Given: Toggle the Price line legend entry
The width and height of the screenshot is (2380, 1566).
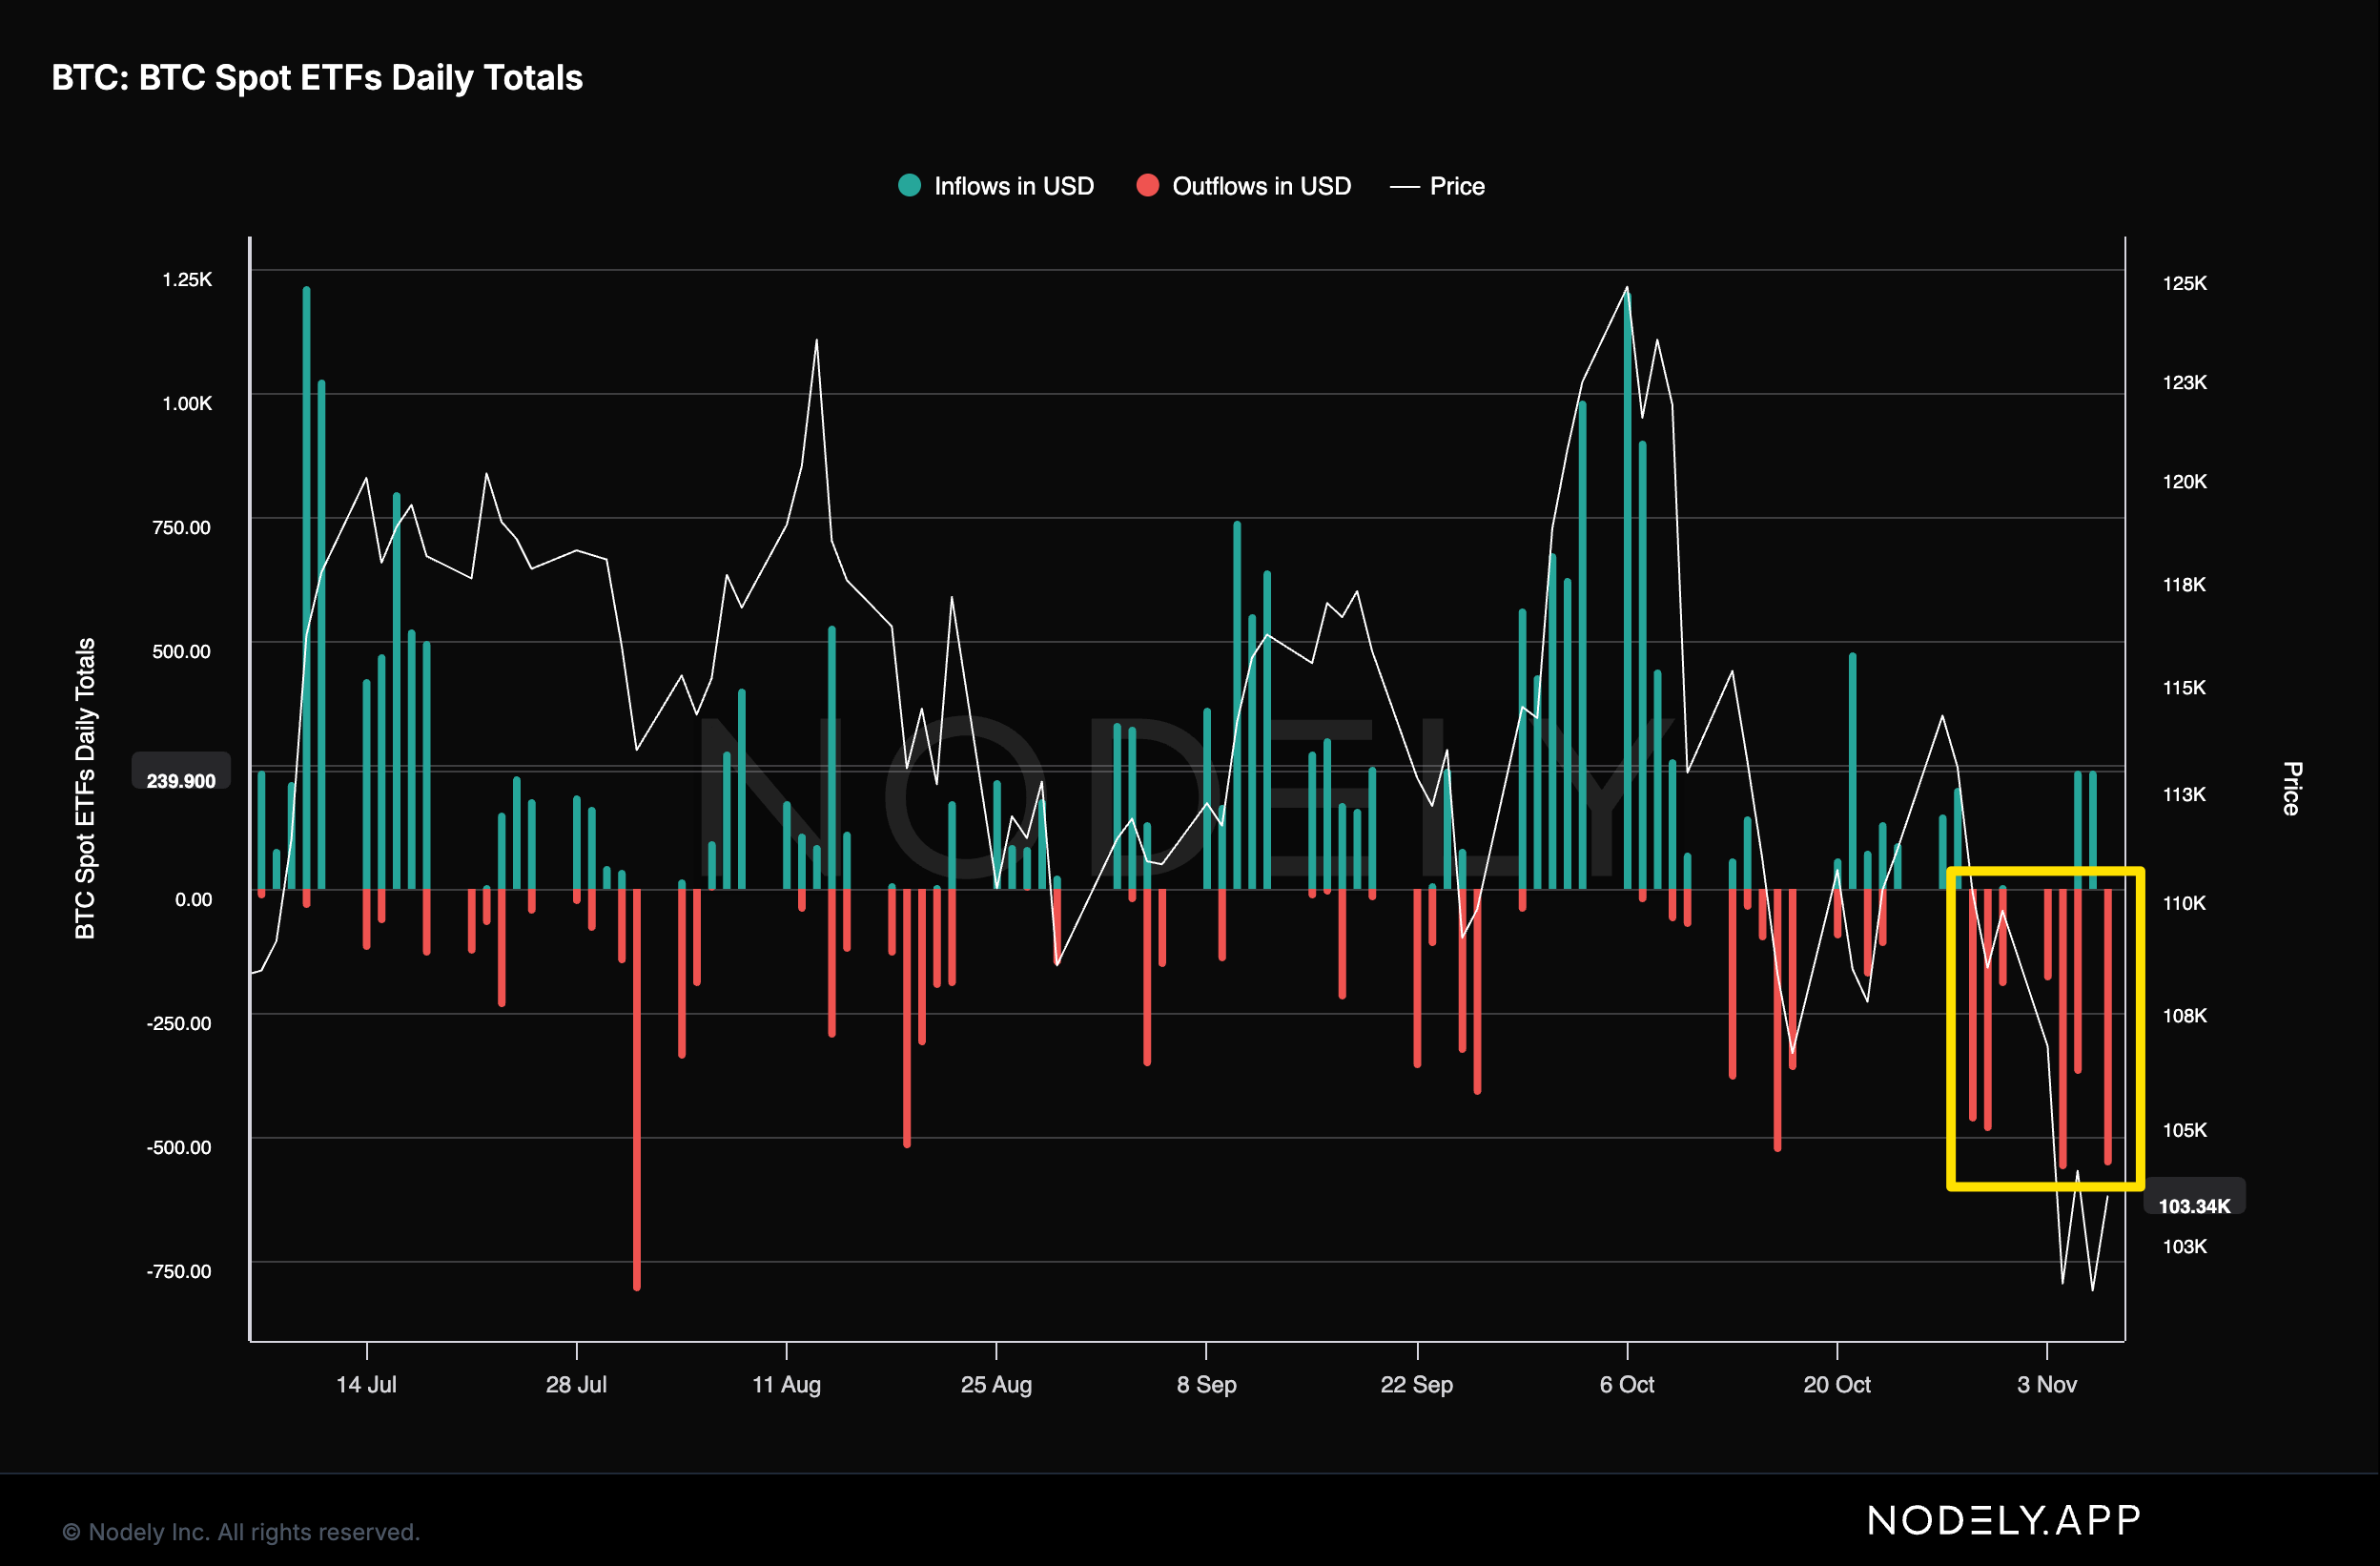Looking at the screenshot, I should [1456, 186].
